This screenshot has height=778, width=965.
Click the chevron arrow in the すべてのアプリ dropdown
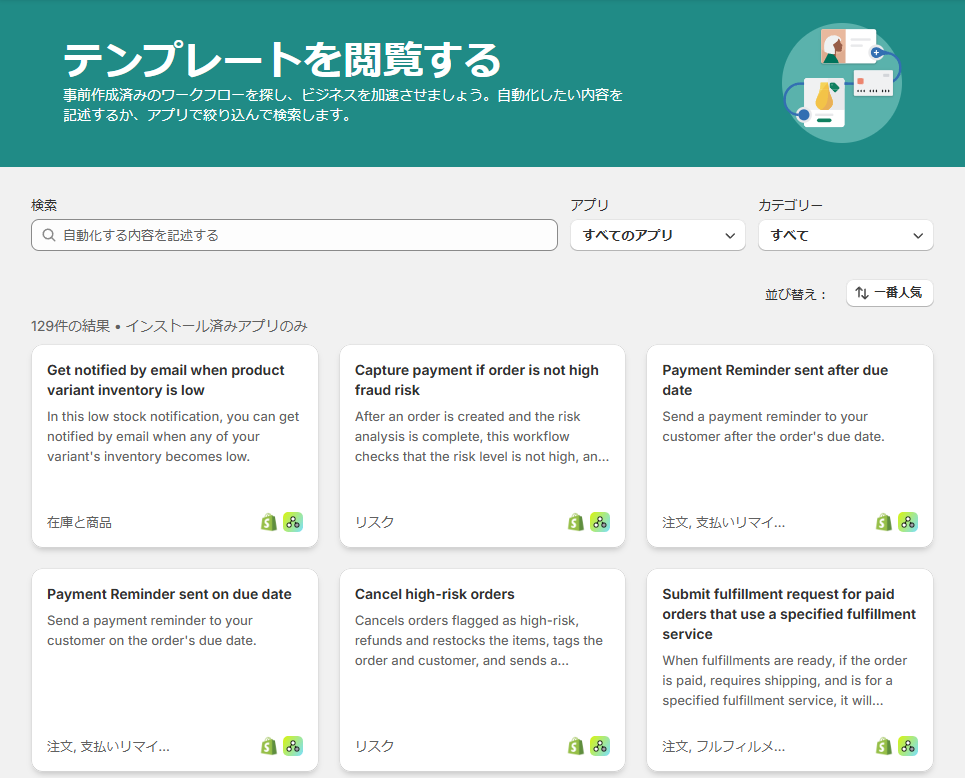730,236
